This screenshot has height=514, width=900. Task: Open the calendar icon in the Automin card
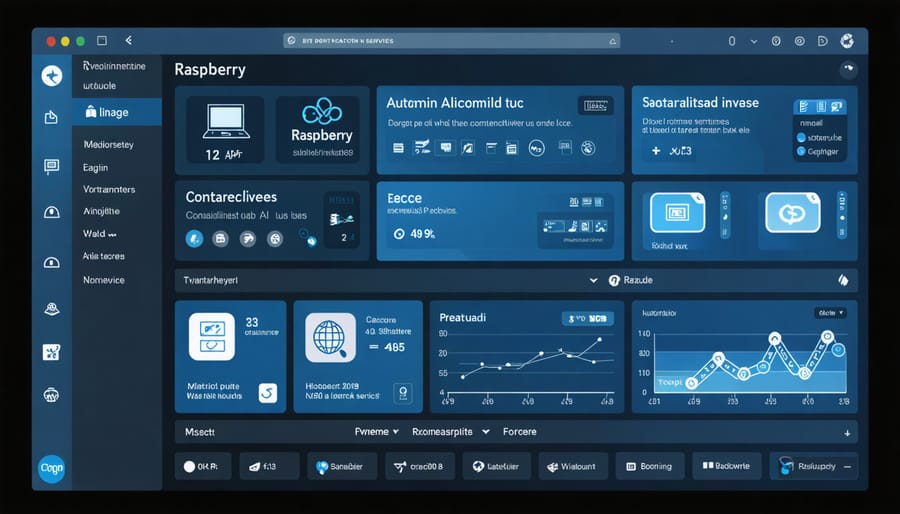(x=511, y=149)
